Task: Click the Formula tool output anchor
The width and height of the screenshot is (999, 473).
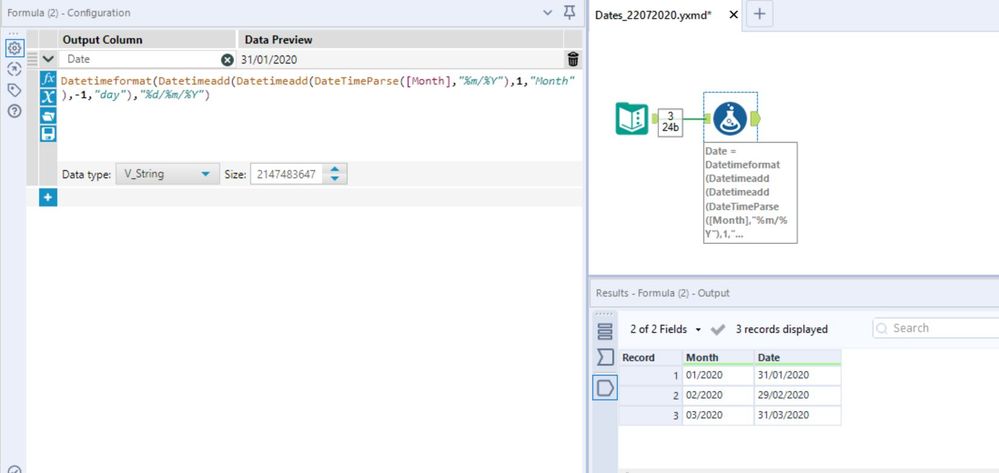Action: pos(756,118)
